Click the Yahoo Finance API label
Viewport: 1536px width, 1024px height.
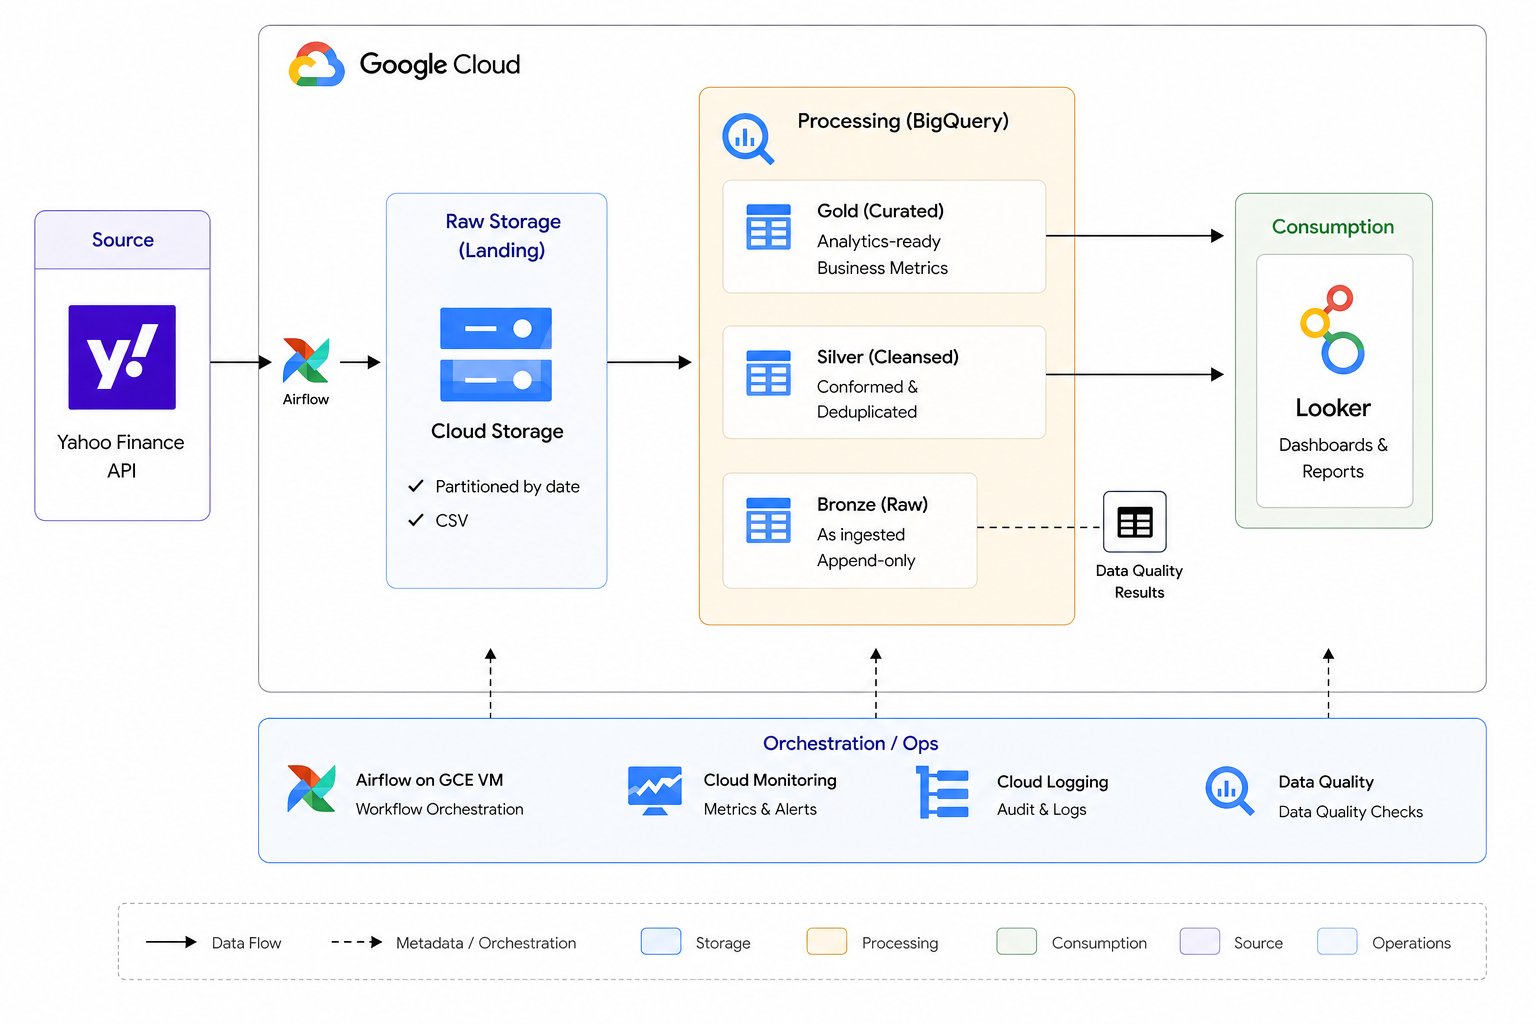tap(121, 456)
